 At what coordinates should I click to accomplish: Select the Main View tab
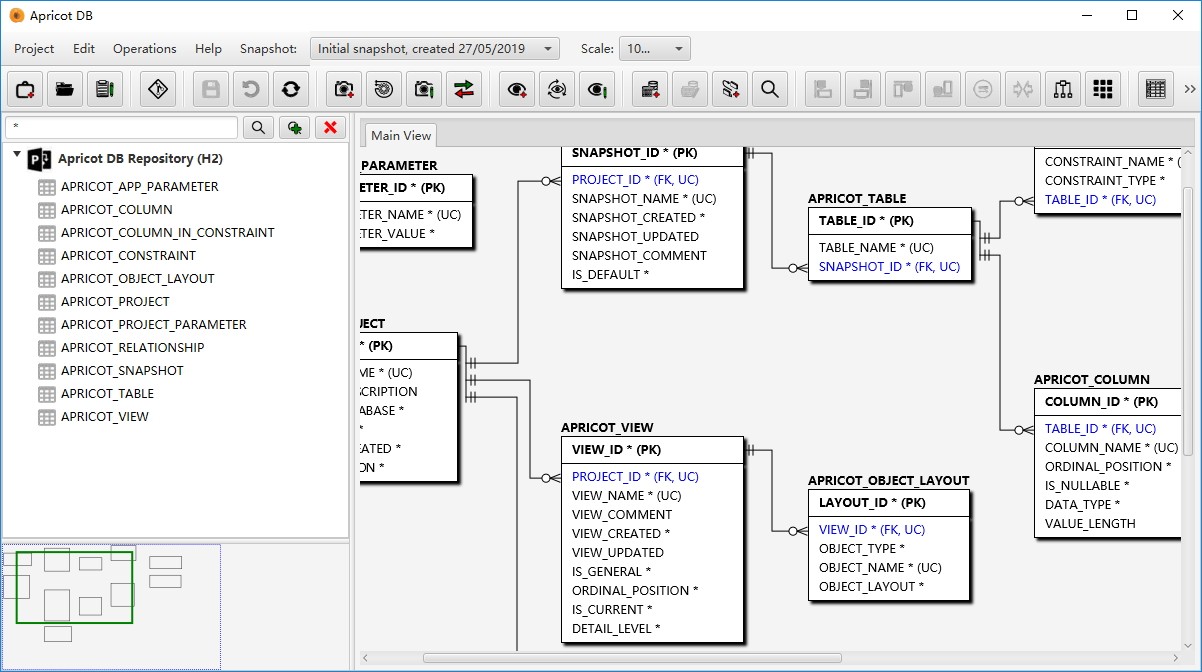(x=401, y=136)
